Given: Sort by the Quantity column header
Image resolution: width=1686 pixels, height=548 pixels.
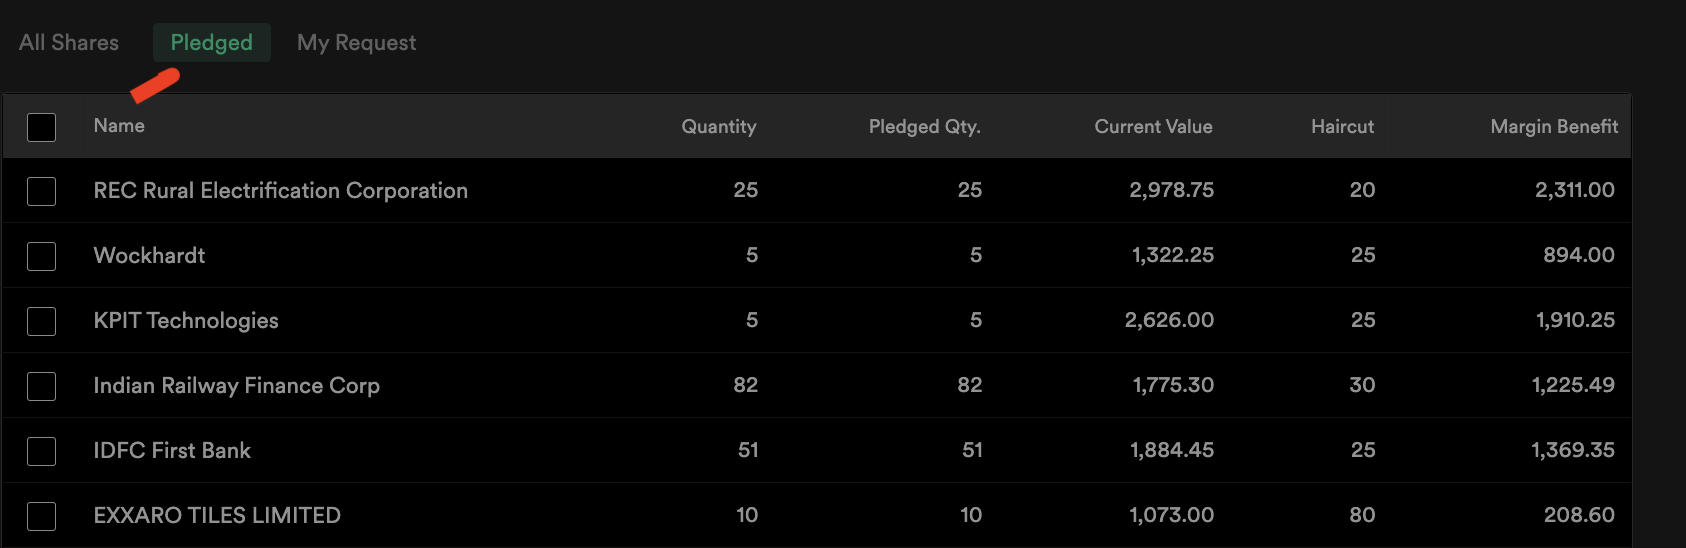Looking at the screenshot, I should point(719,126).
